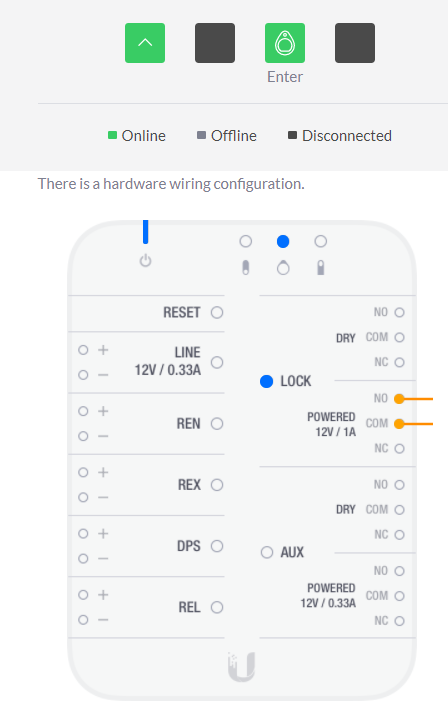Click the key-fob icon under the blue indicator
The image size is (448, 724).
[283, 268]
